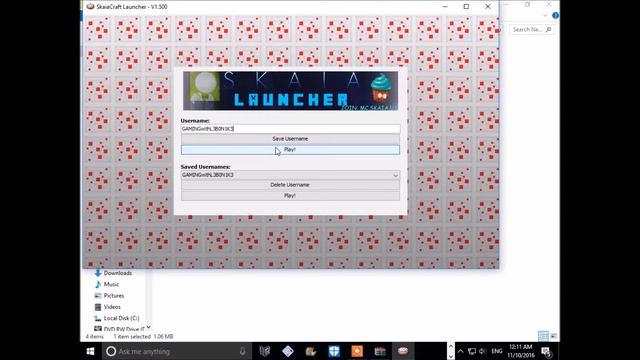Click the Save Username button
Screen dimensions: 640x360
tap(290, 139)
